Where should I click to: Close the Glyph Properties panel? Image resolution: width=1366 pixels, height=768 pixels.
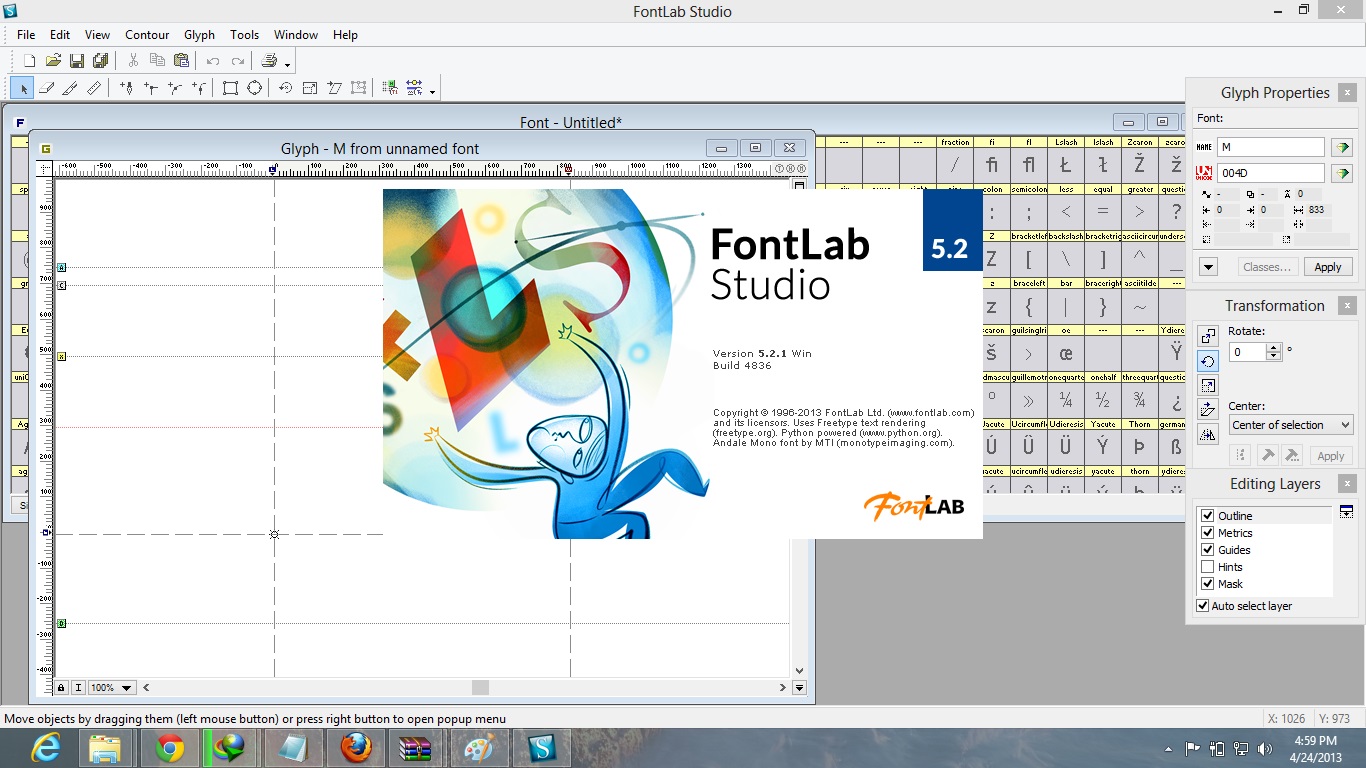click(x=1348, y=93)
